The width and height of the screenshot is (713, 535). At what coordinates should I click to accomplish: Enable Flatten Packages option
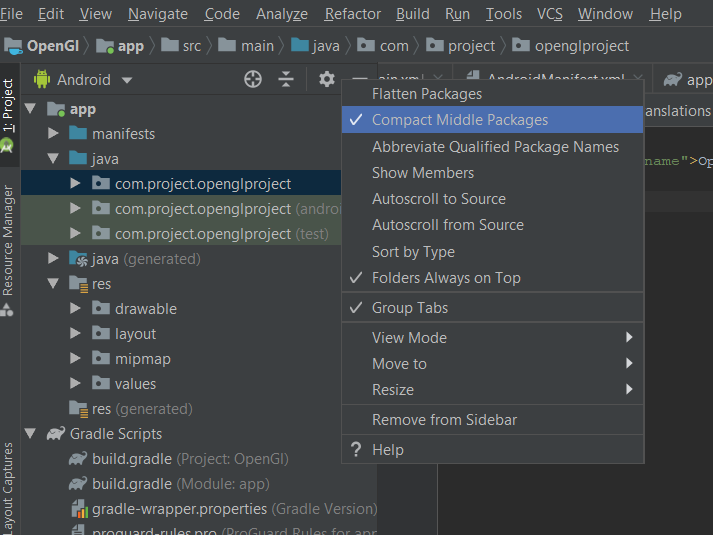[492, 94]
